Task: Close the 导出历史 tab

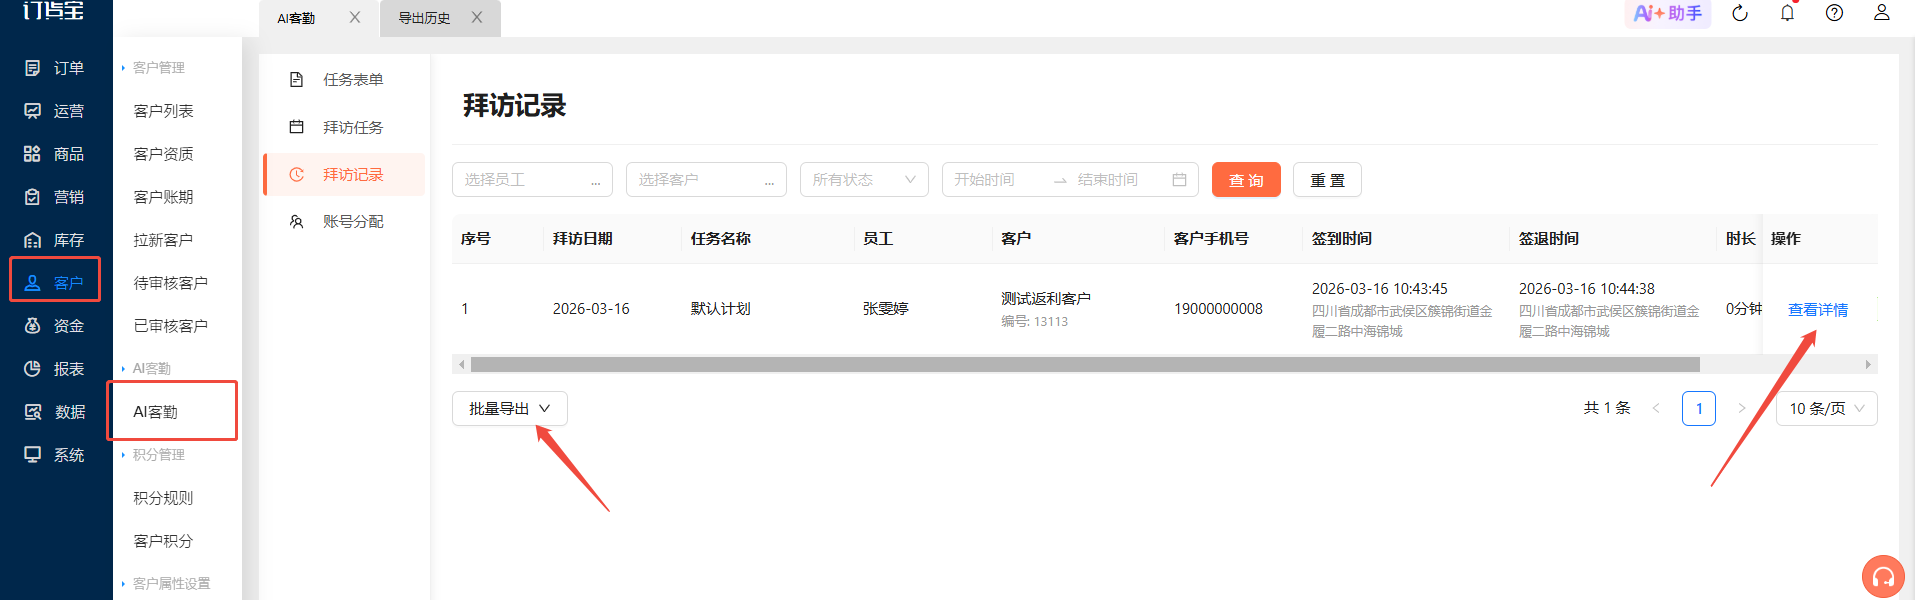Action: [x=477, y=17]
